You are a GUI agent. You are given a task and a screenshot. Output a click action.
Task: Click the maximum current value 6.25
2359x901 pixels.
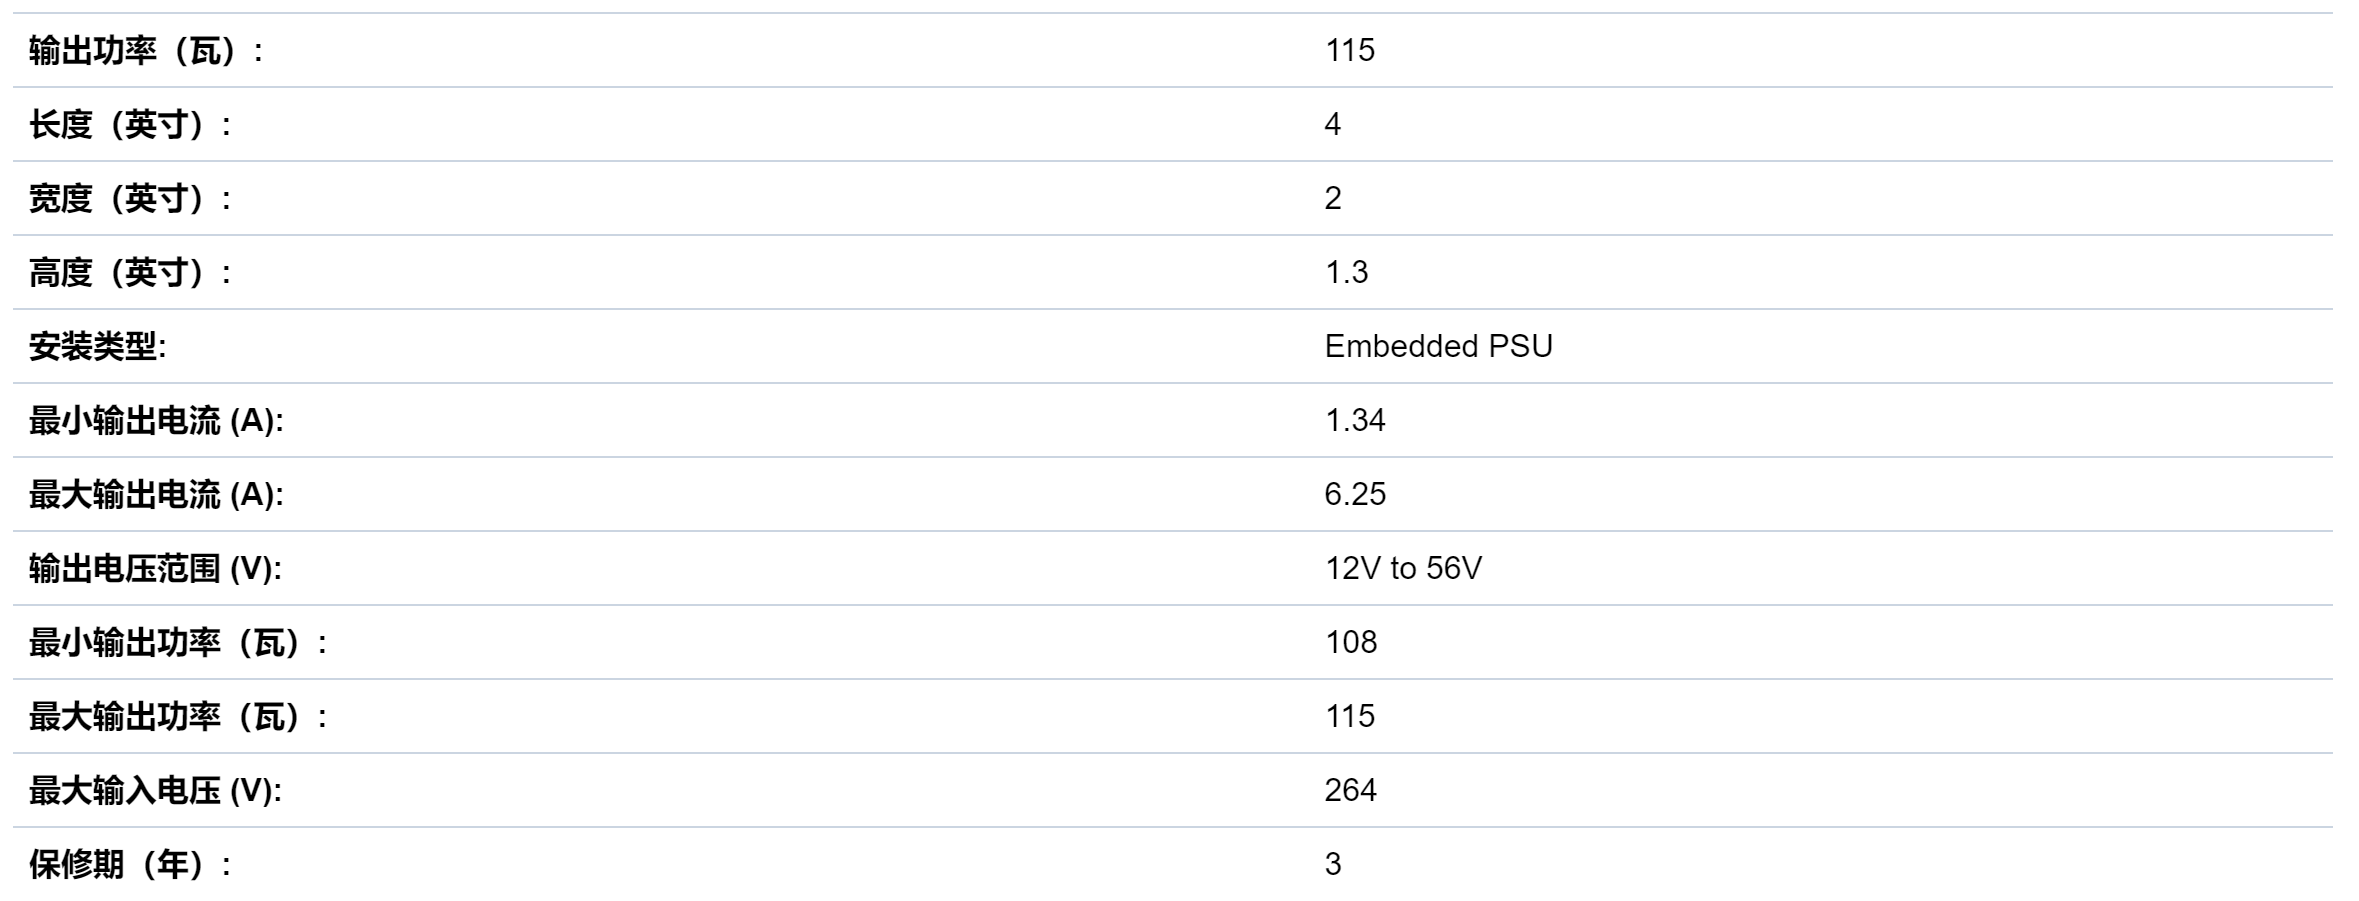point(1355,494)
